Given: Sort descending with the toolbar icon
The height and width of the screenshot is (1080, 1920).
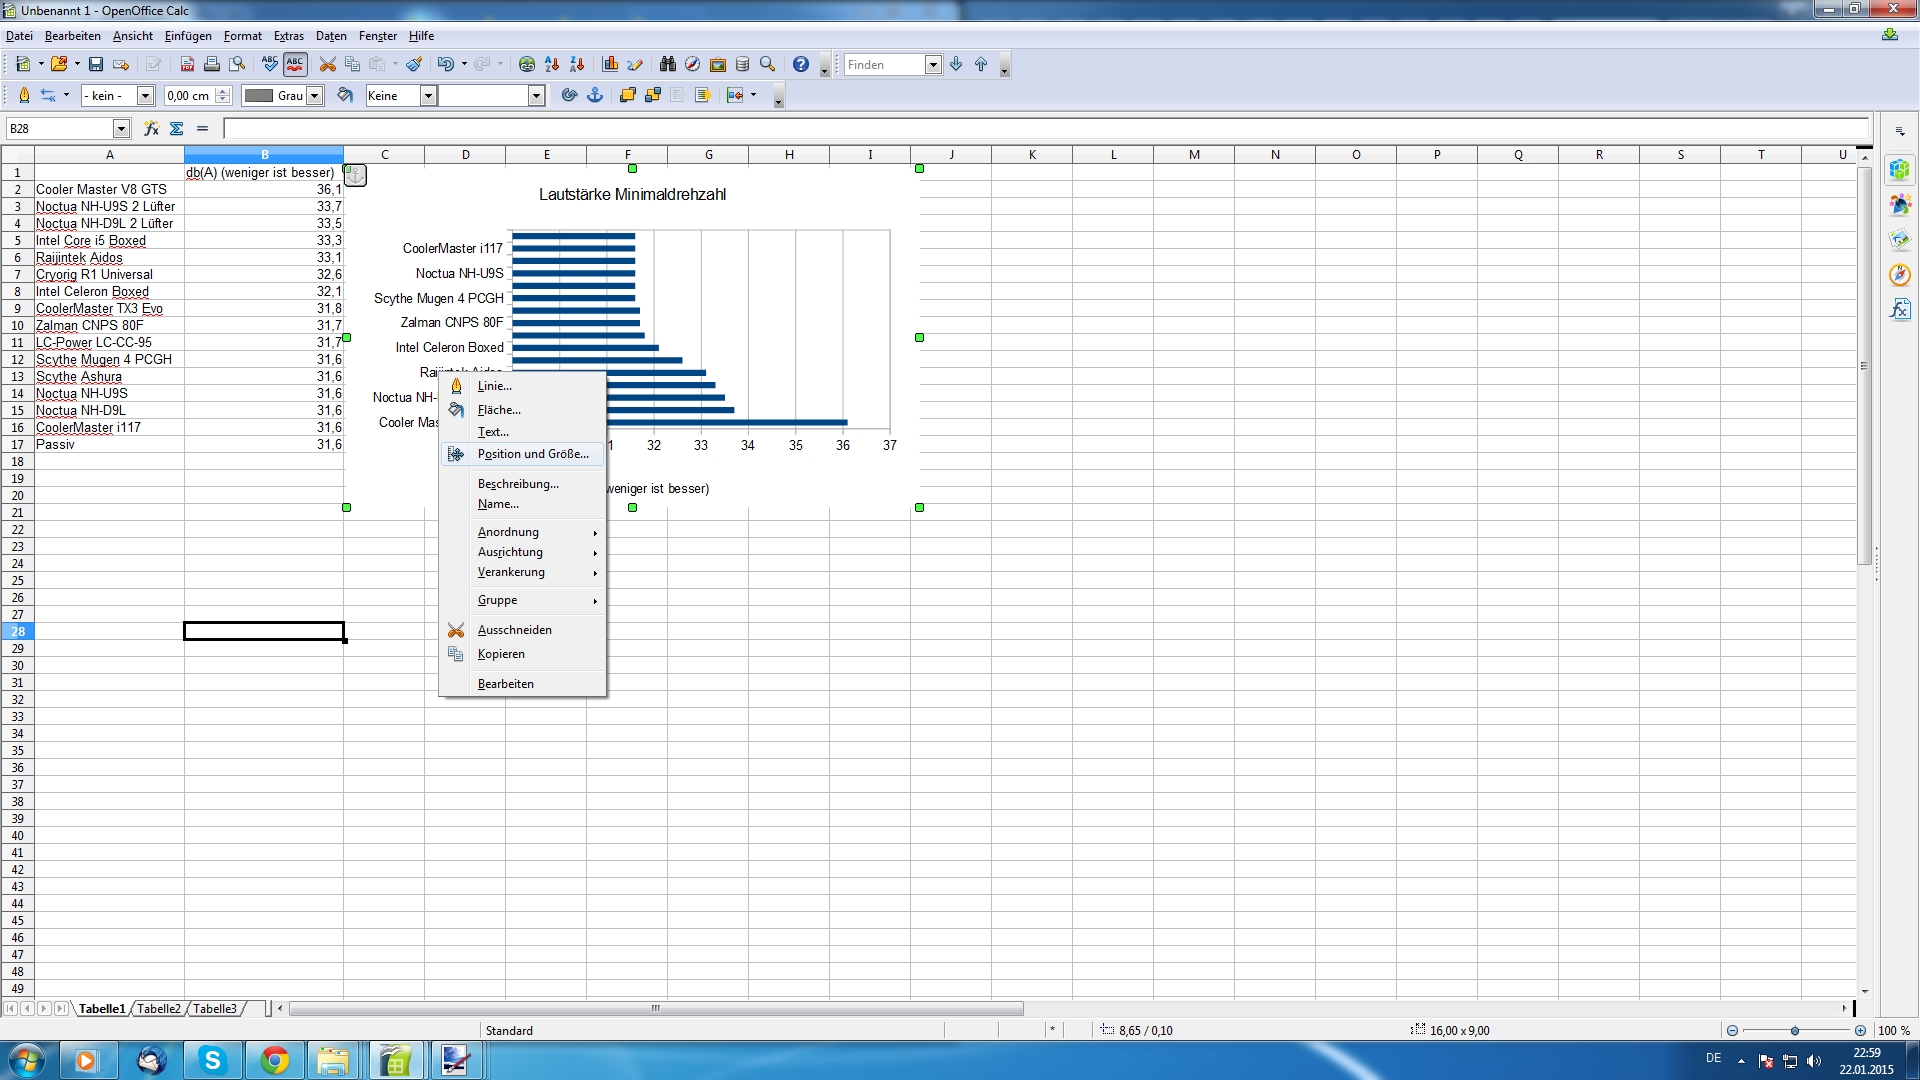Looking at the screenshot, I should 577,65.
